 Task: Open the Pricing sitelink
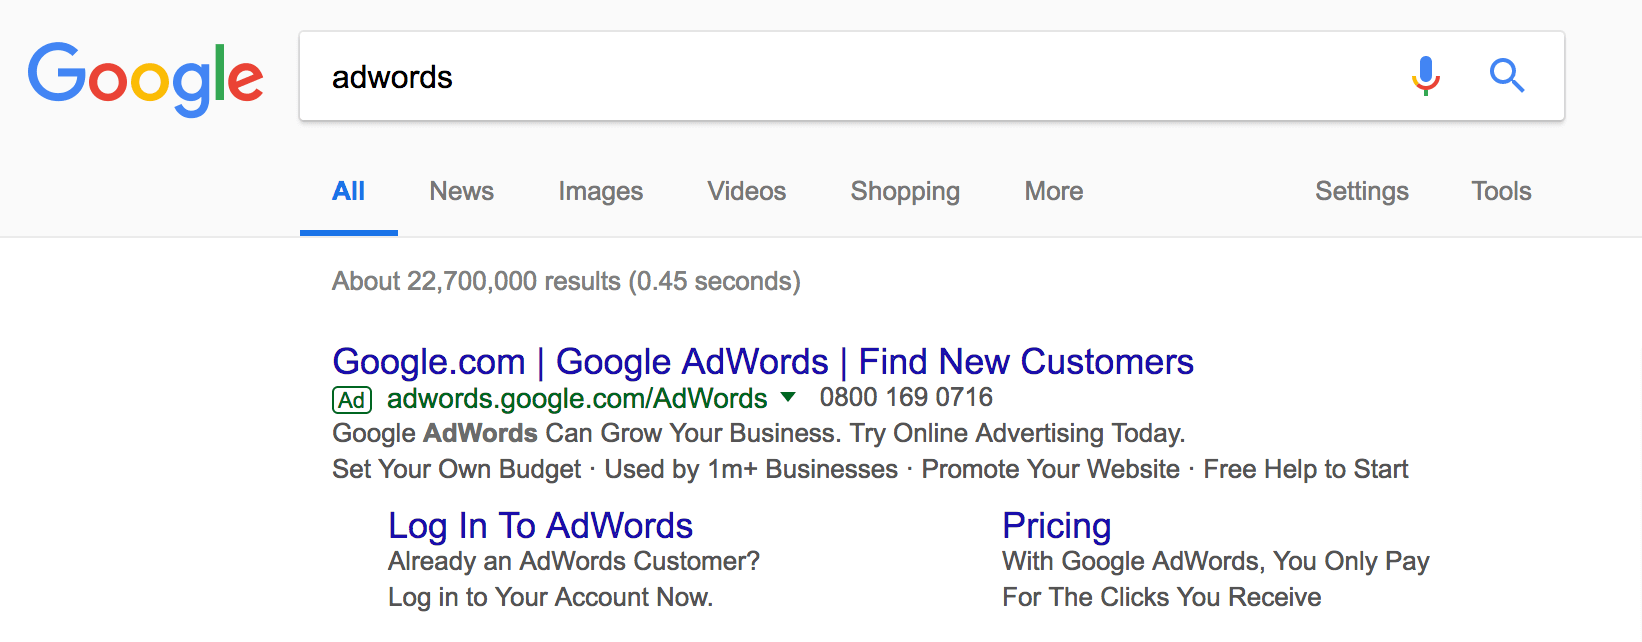pos(1056,525)
